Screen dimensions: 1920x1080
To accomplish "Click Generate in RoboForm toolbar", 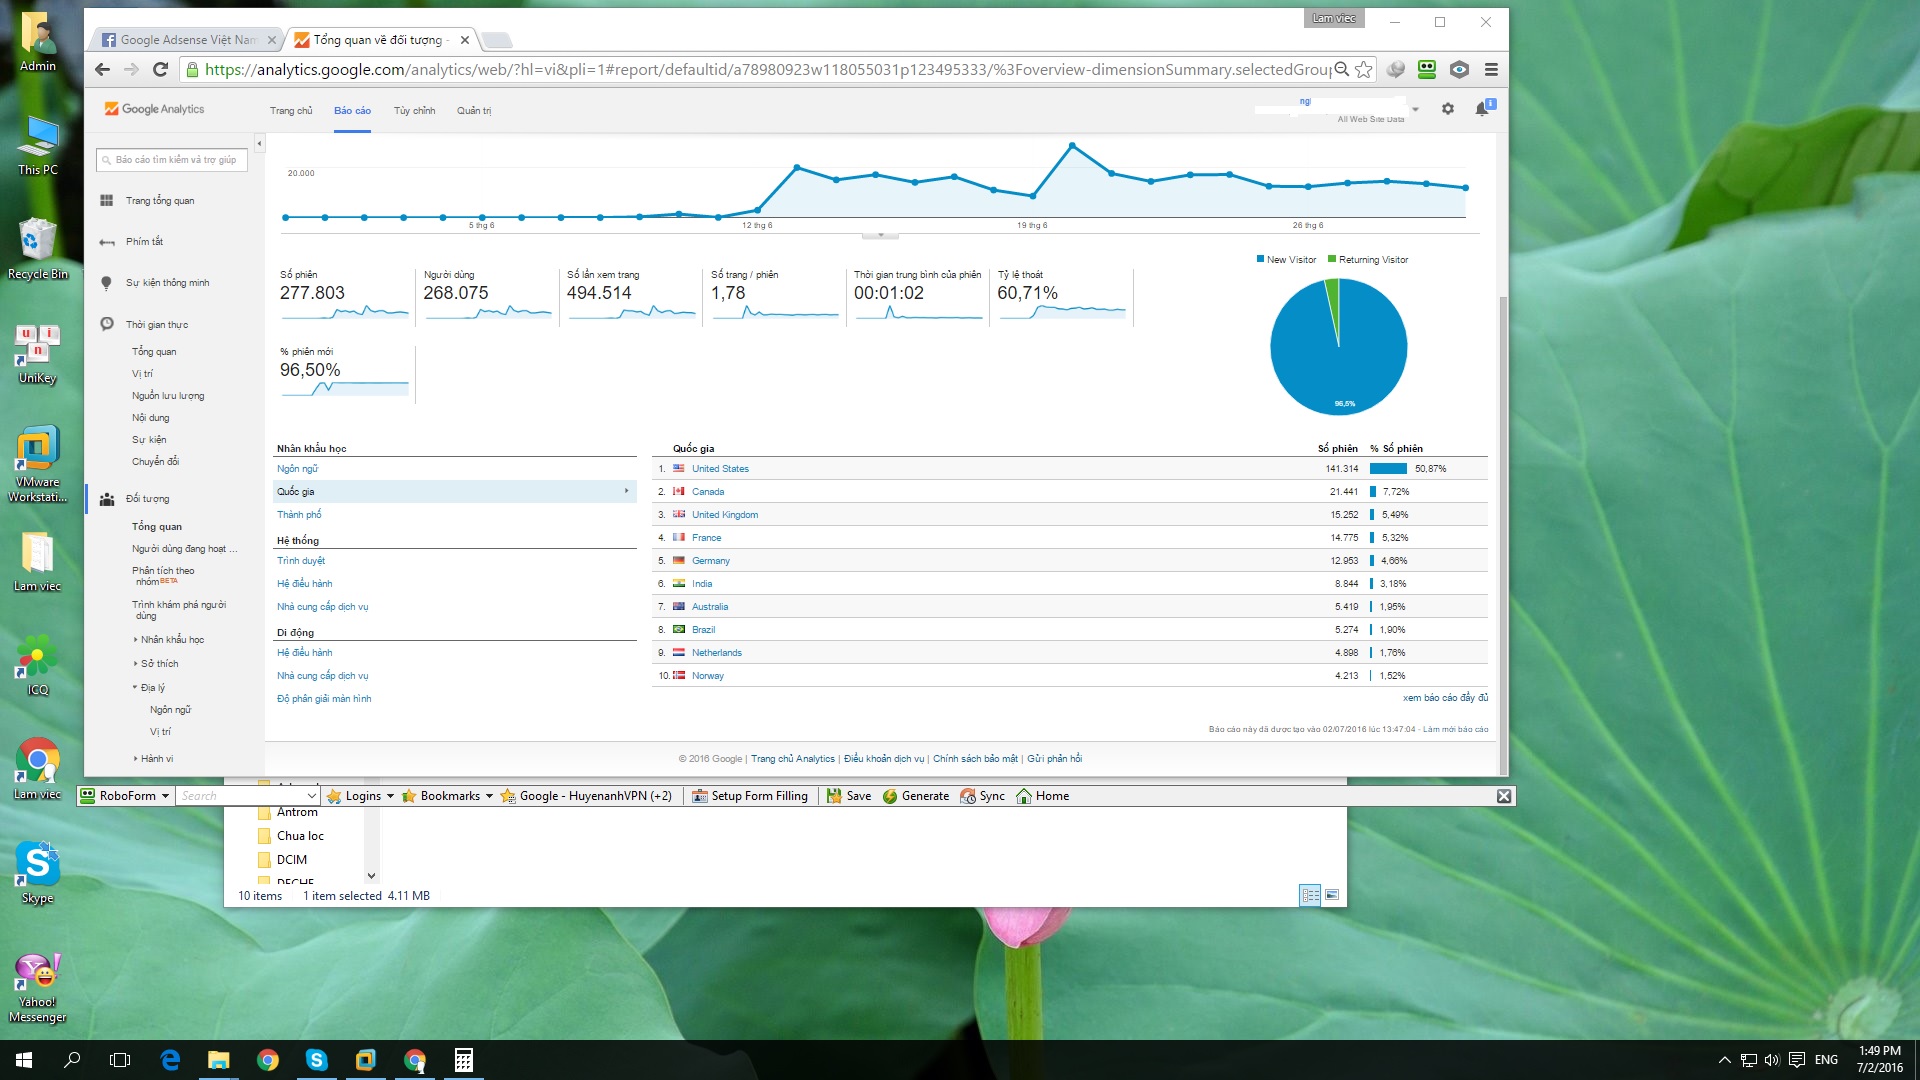I will coord(915,796).
